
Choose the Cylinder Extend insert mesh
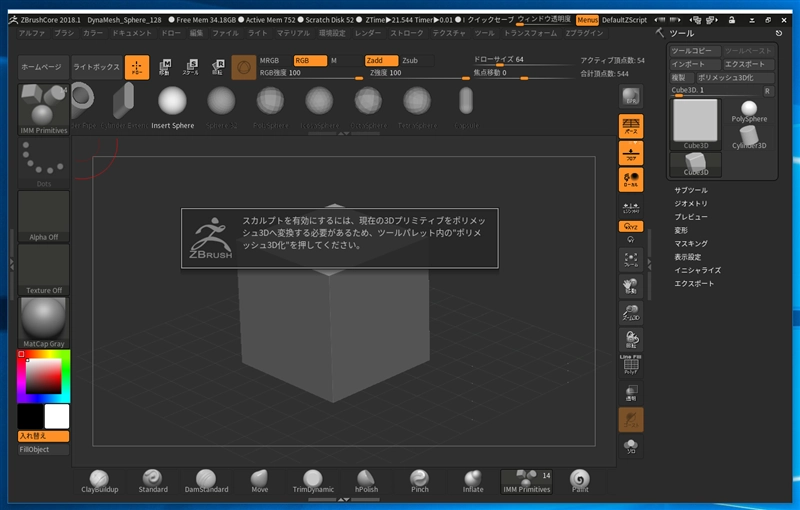124,107
